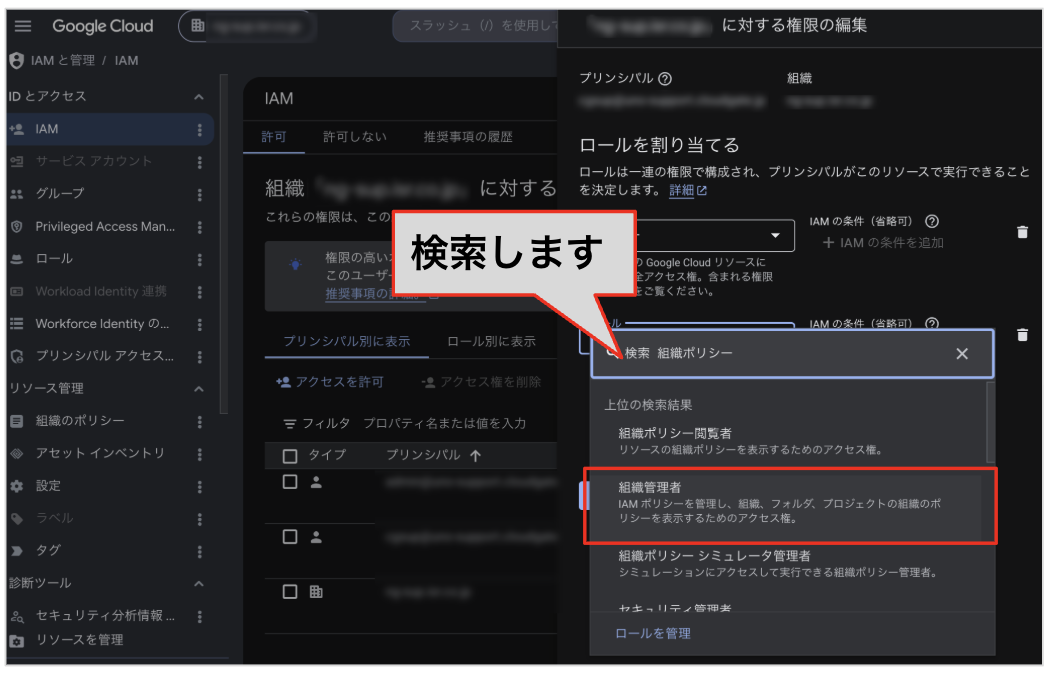Open the first role dropdown arrow
Viewport: 1052px width, 674px height.
[776, 235]
